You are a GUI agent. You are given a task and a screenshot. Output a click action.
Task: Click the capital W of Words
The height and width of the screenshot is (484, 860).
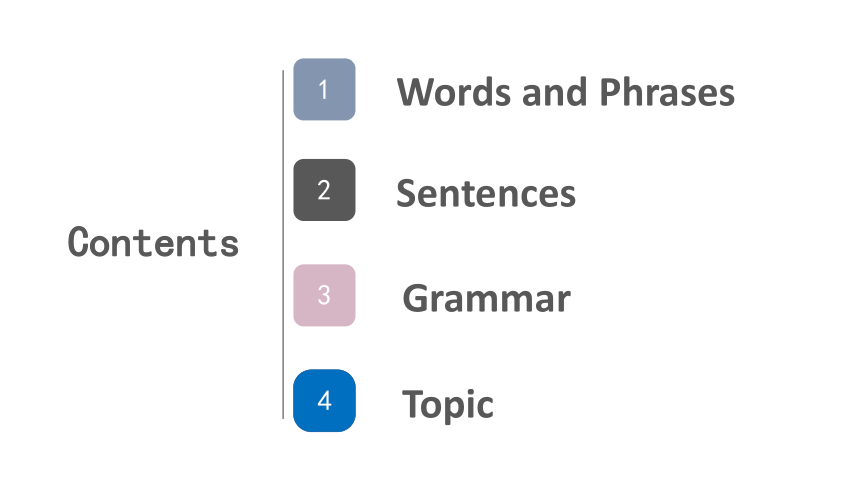tap(417, 92)
